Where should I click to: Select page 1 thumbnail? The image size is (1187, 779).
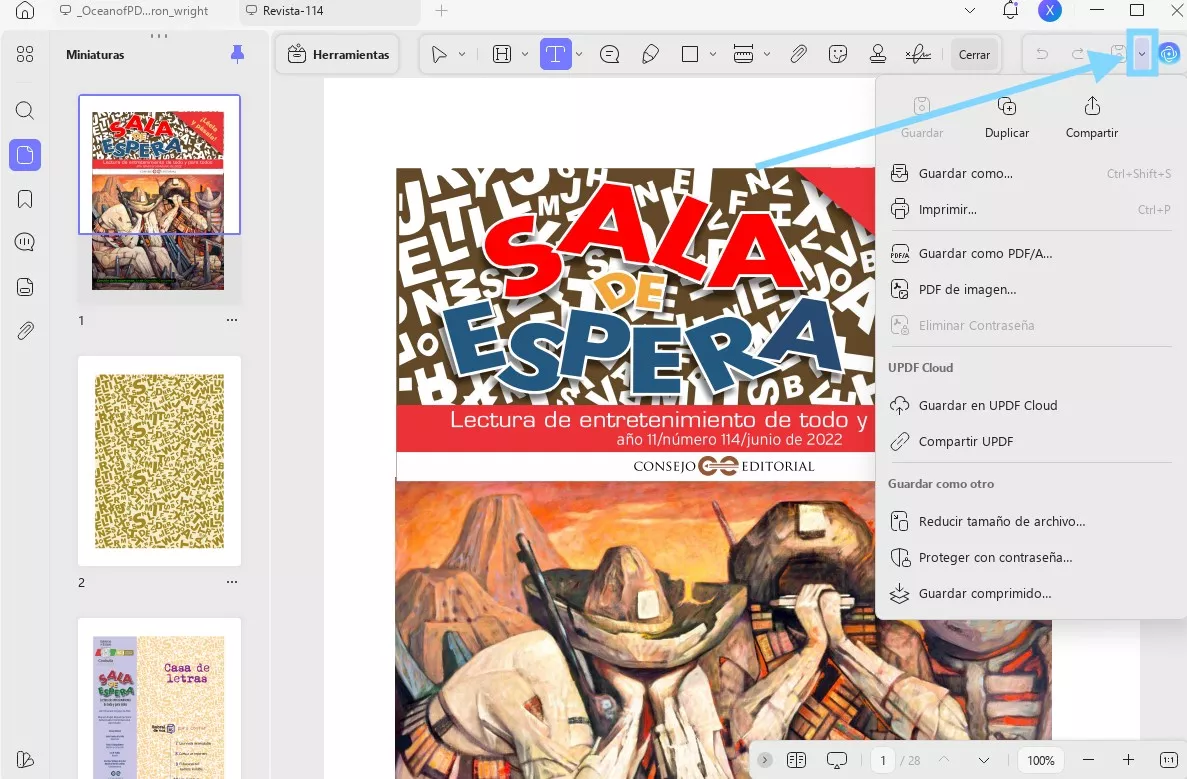click(159, 200)
